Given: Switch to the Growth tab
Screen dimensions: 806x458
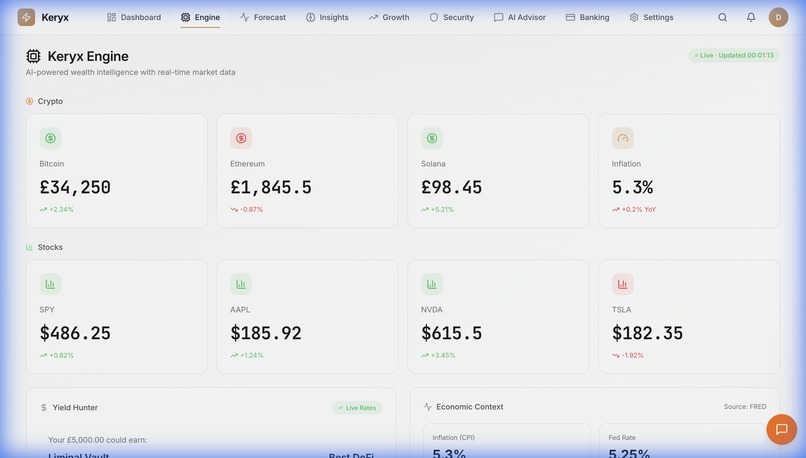Looking at the screenshot, I should click(389, 17).
